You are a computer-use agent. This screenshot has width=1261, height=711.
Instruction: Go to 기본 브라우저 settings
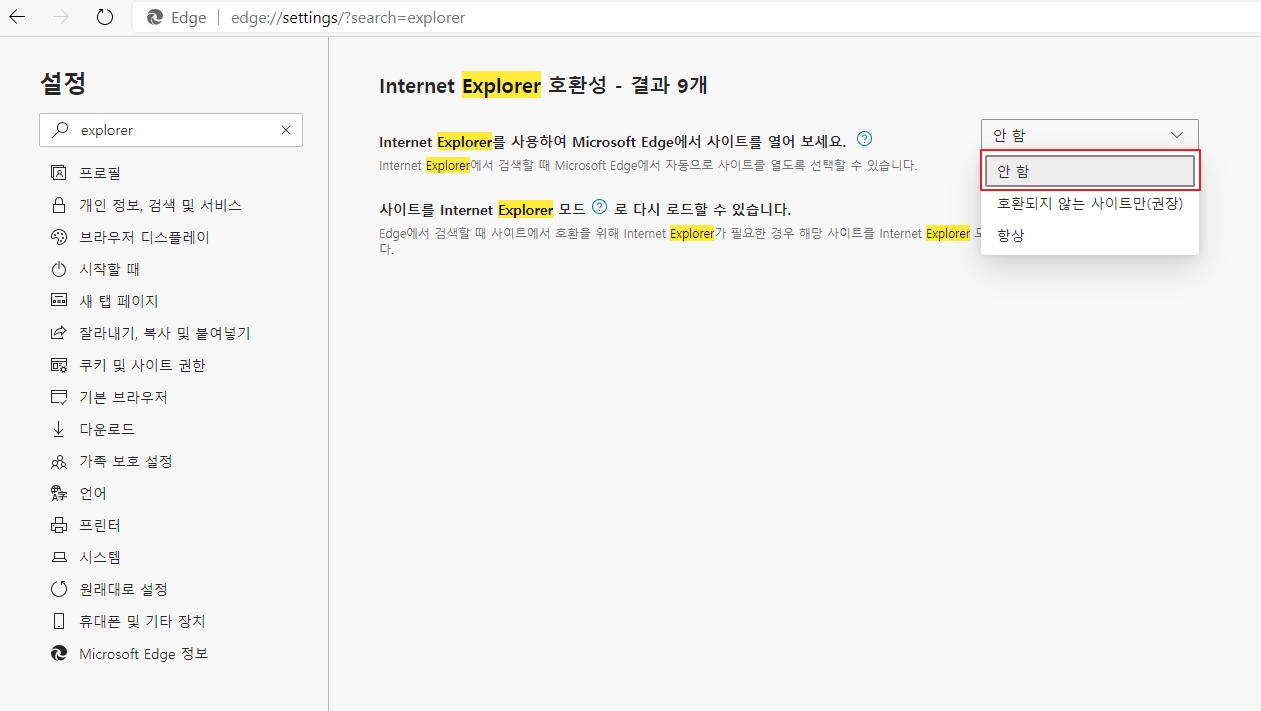[x=123, y=397]
